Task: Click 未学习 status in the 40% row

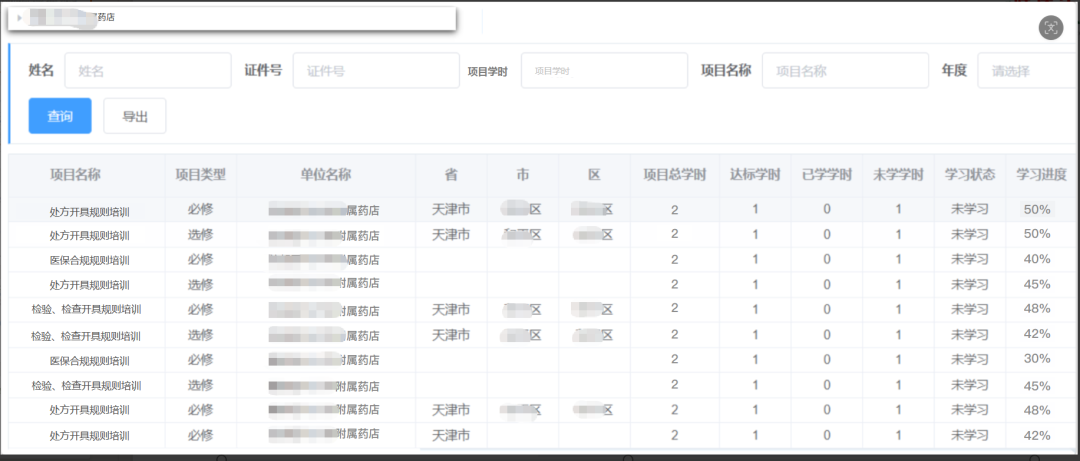Action: click(970, 260)
